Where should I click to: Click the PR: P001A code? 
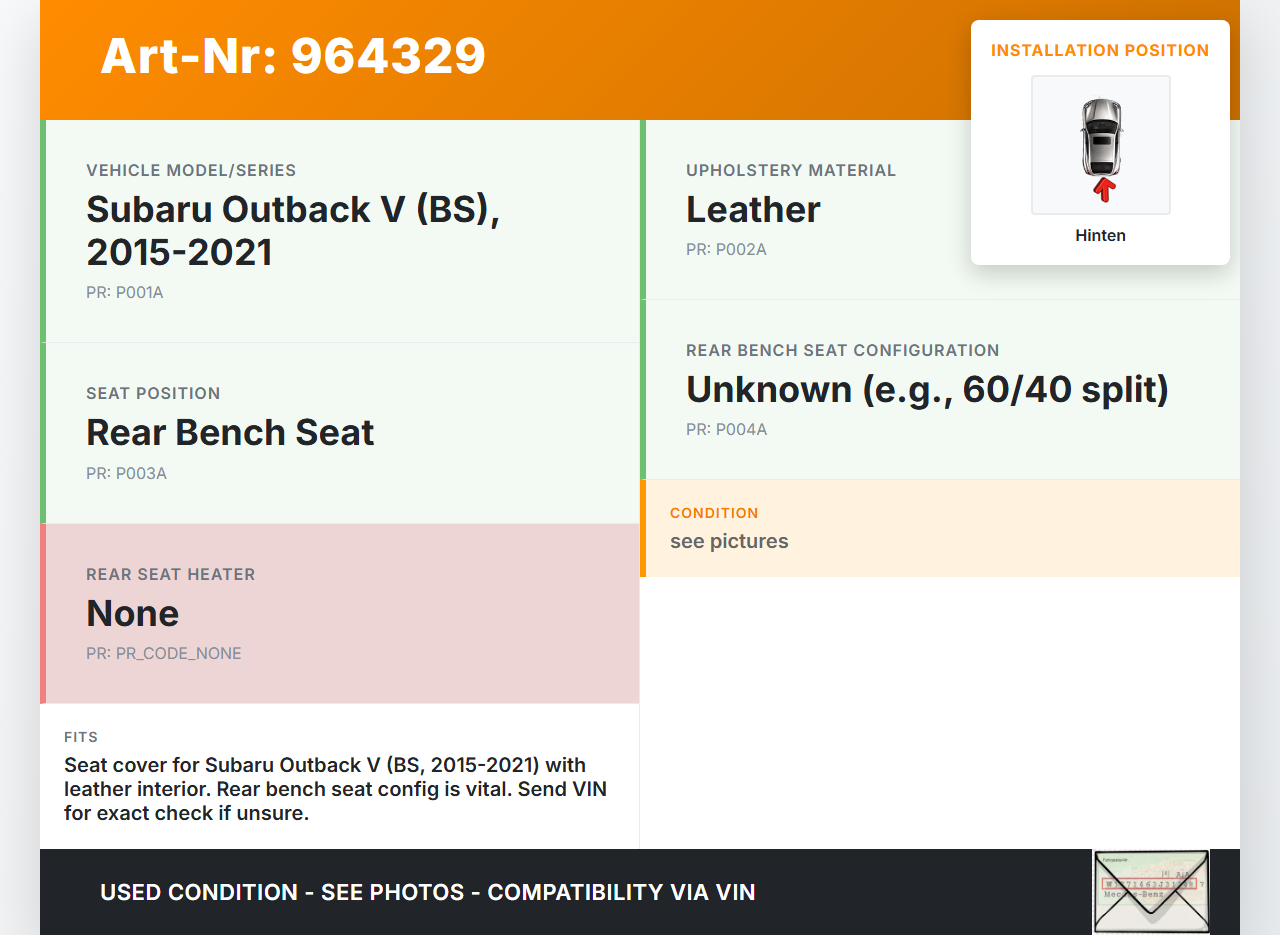click(124, 293)
